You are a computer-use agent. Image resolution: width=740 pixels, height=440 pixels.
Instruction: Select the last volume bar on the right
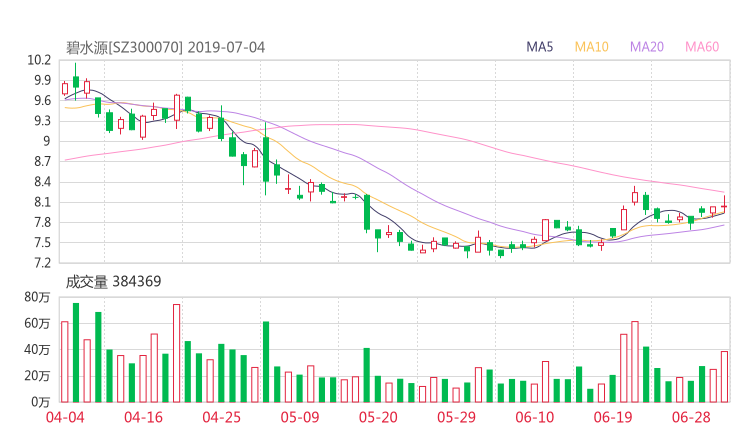[x=724, y=376]
